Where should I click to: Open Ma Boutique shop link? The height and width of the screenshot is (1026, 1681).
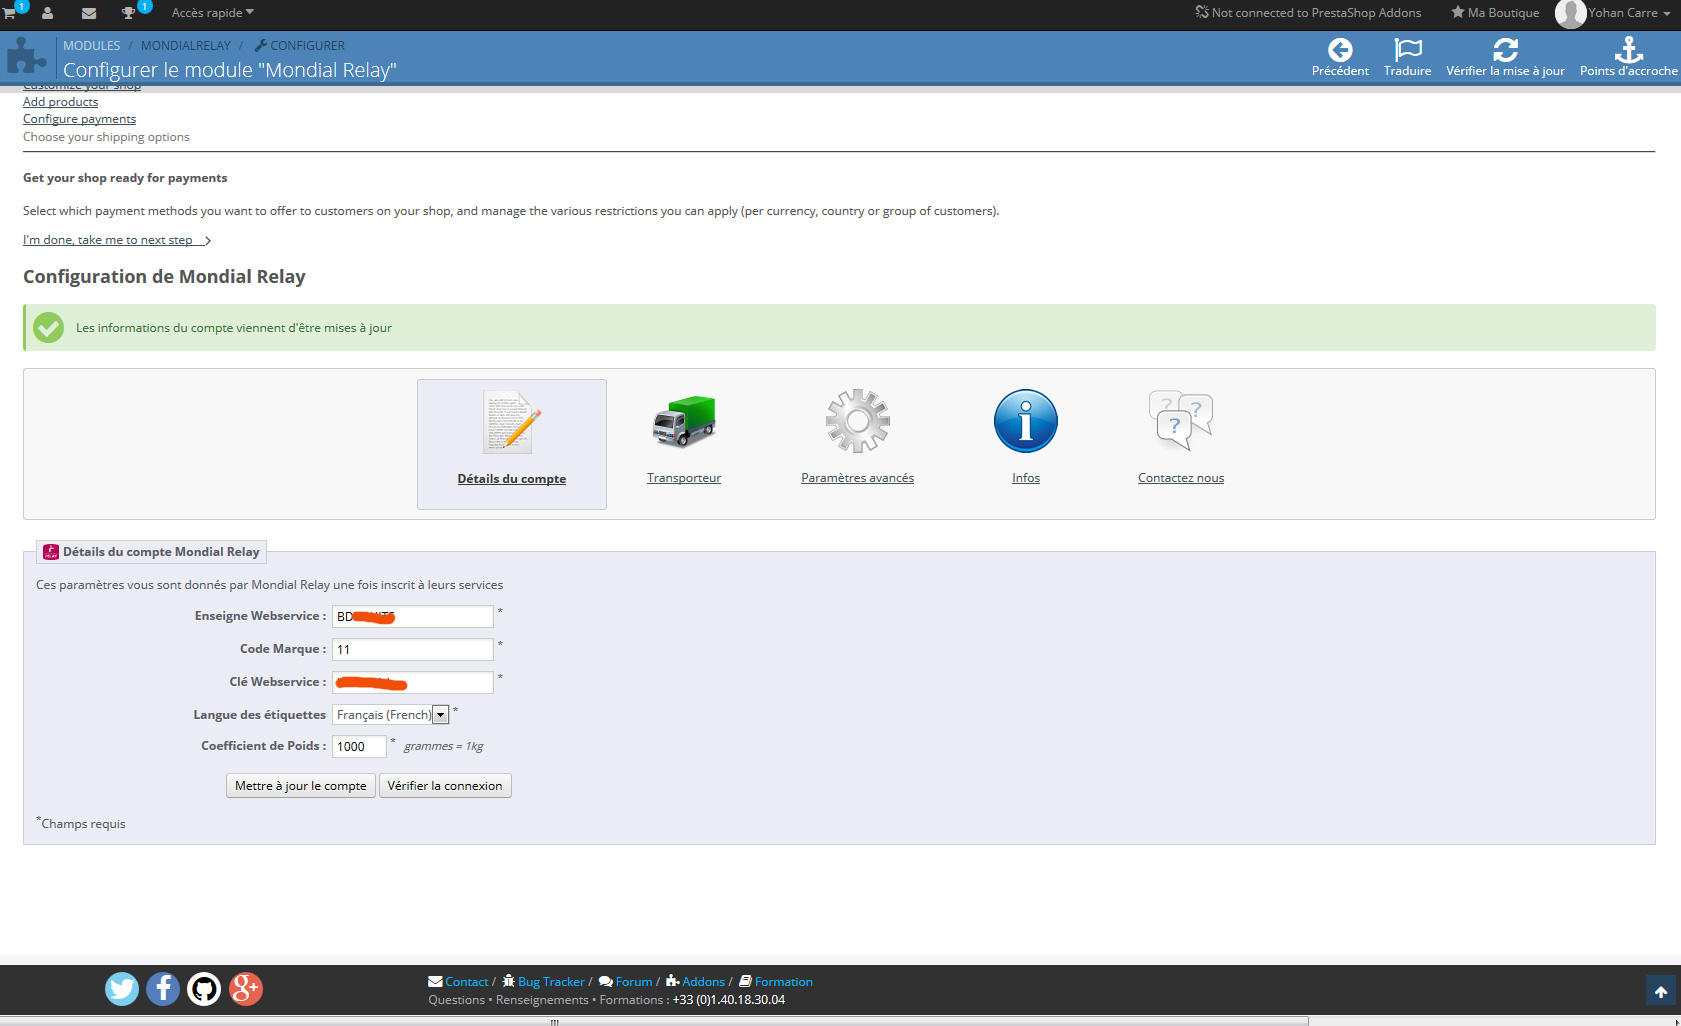[x=1495, y=13]
